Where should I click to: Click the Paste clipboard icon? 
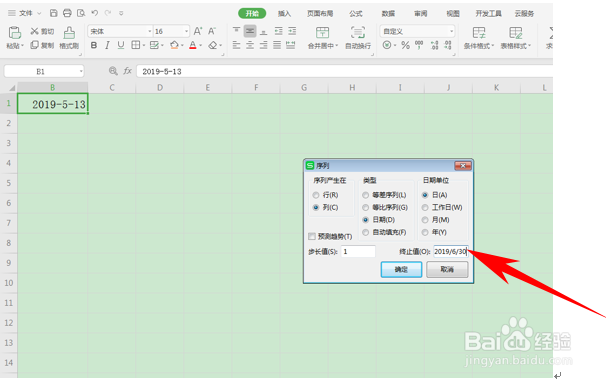click(x=14, y=32)
